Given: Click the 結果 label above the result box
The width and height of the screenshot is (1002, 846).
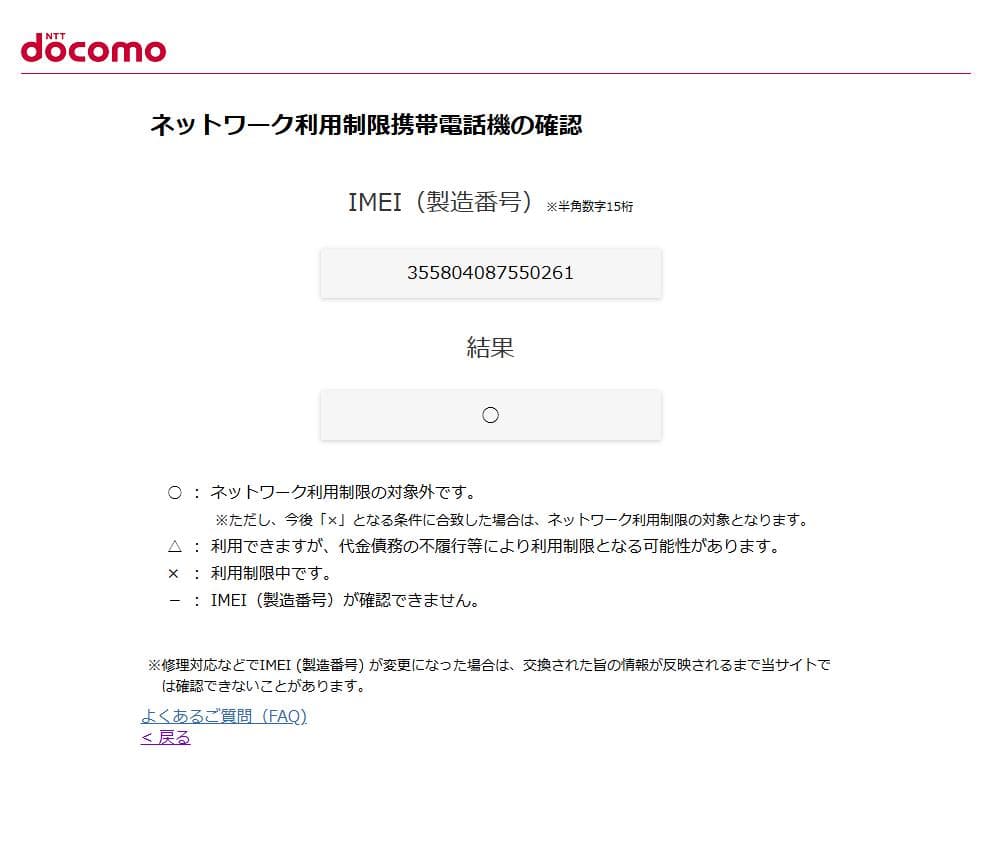Looking at the screenshot, I should (490, 344).
